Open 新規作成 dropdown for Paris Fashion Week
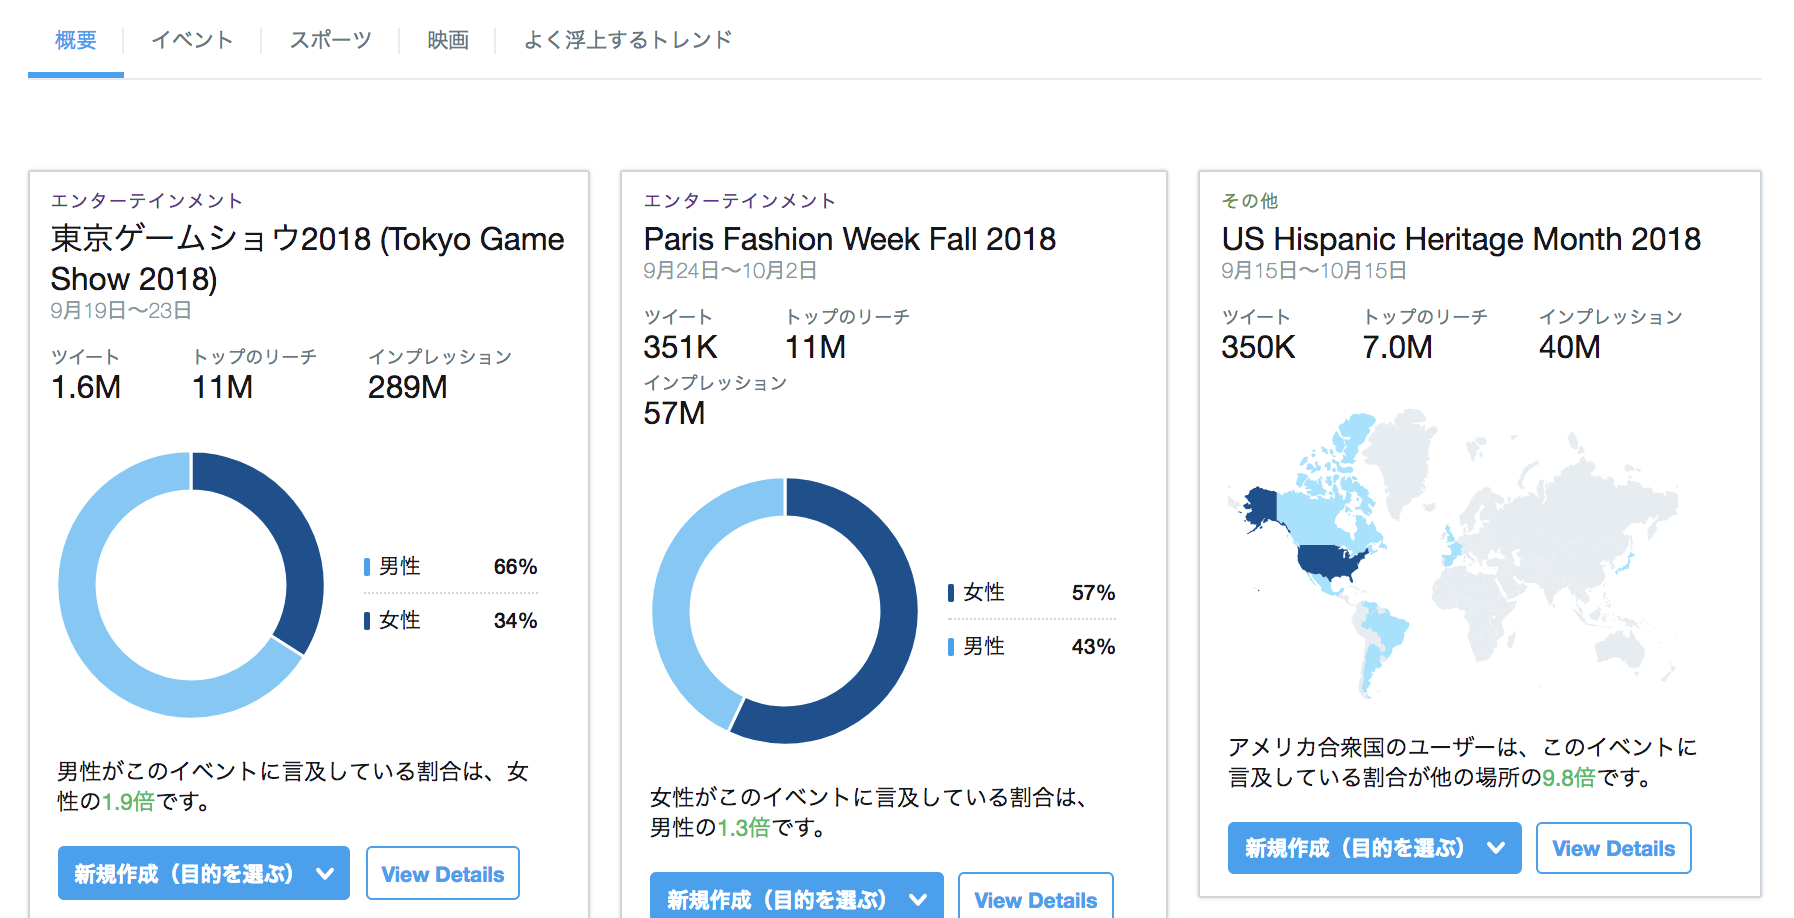 pos(796,896)
